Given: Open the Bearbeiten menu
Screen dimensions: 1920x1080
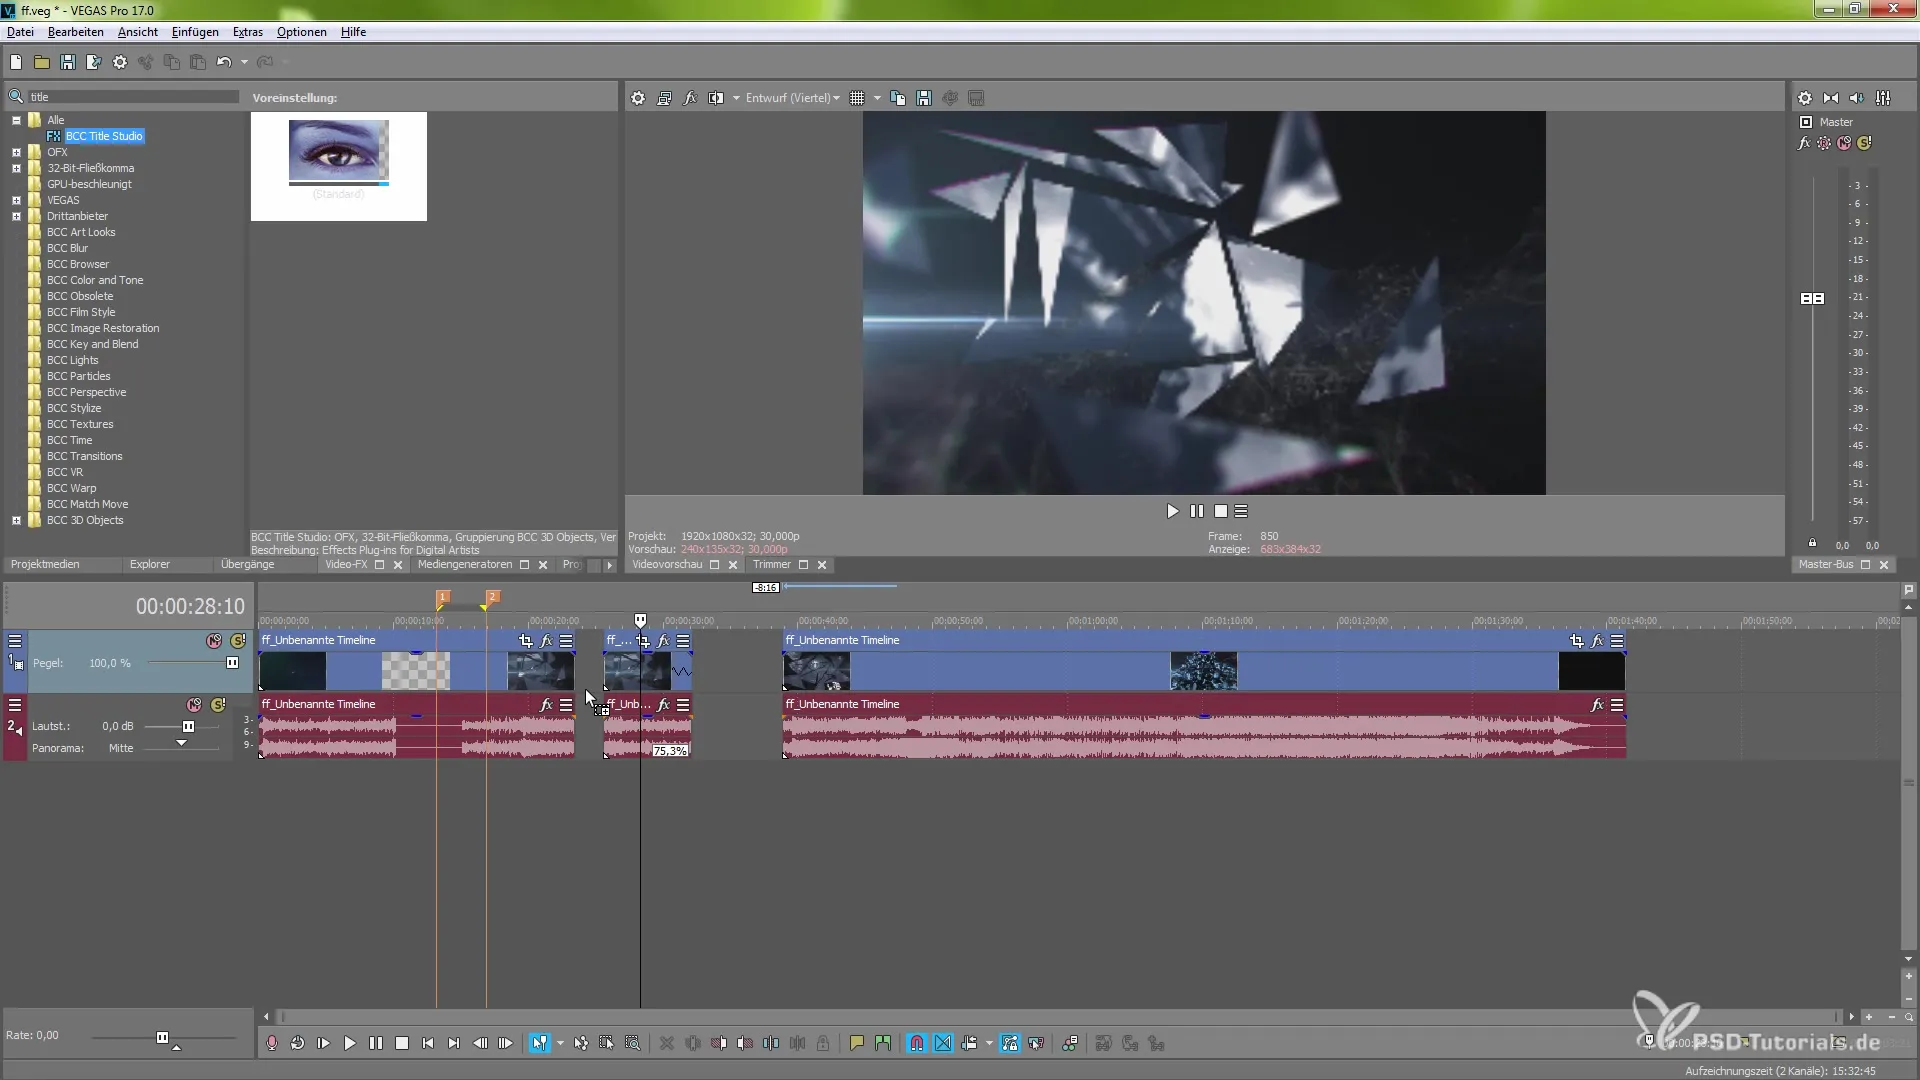Looking at the screenshot, I should pyautogui.click(x=76, y=32).
